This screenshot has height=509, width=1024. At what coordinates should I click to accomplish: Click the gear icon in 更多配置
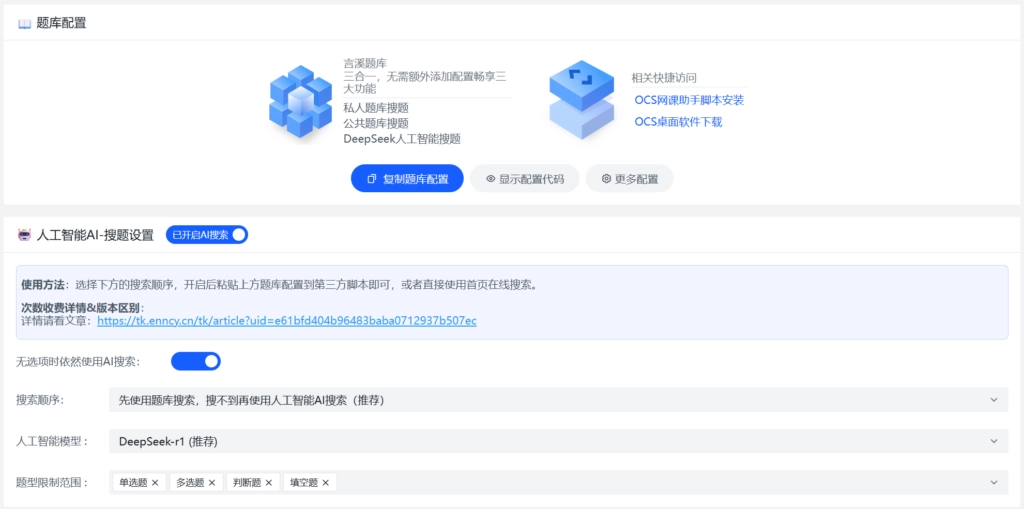coord(606,178)
